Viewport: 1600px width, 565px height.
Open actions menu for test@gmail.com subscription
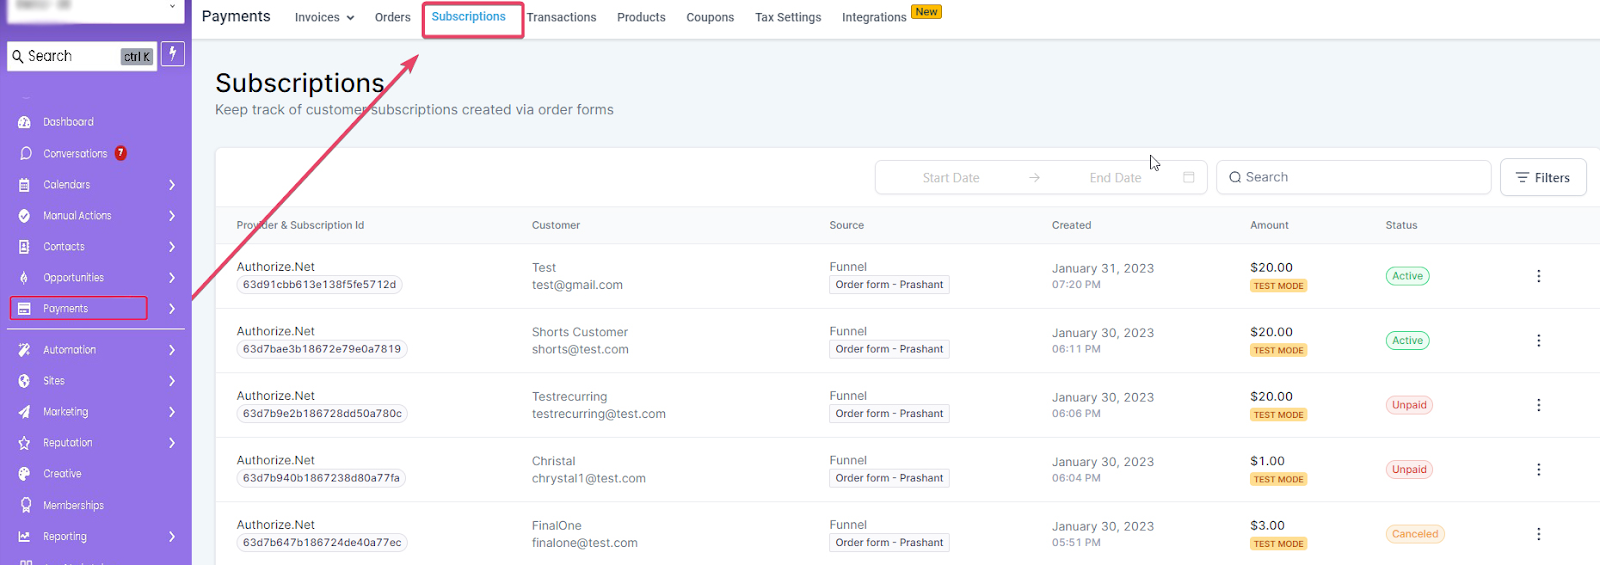(x=1538, y=276)
